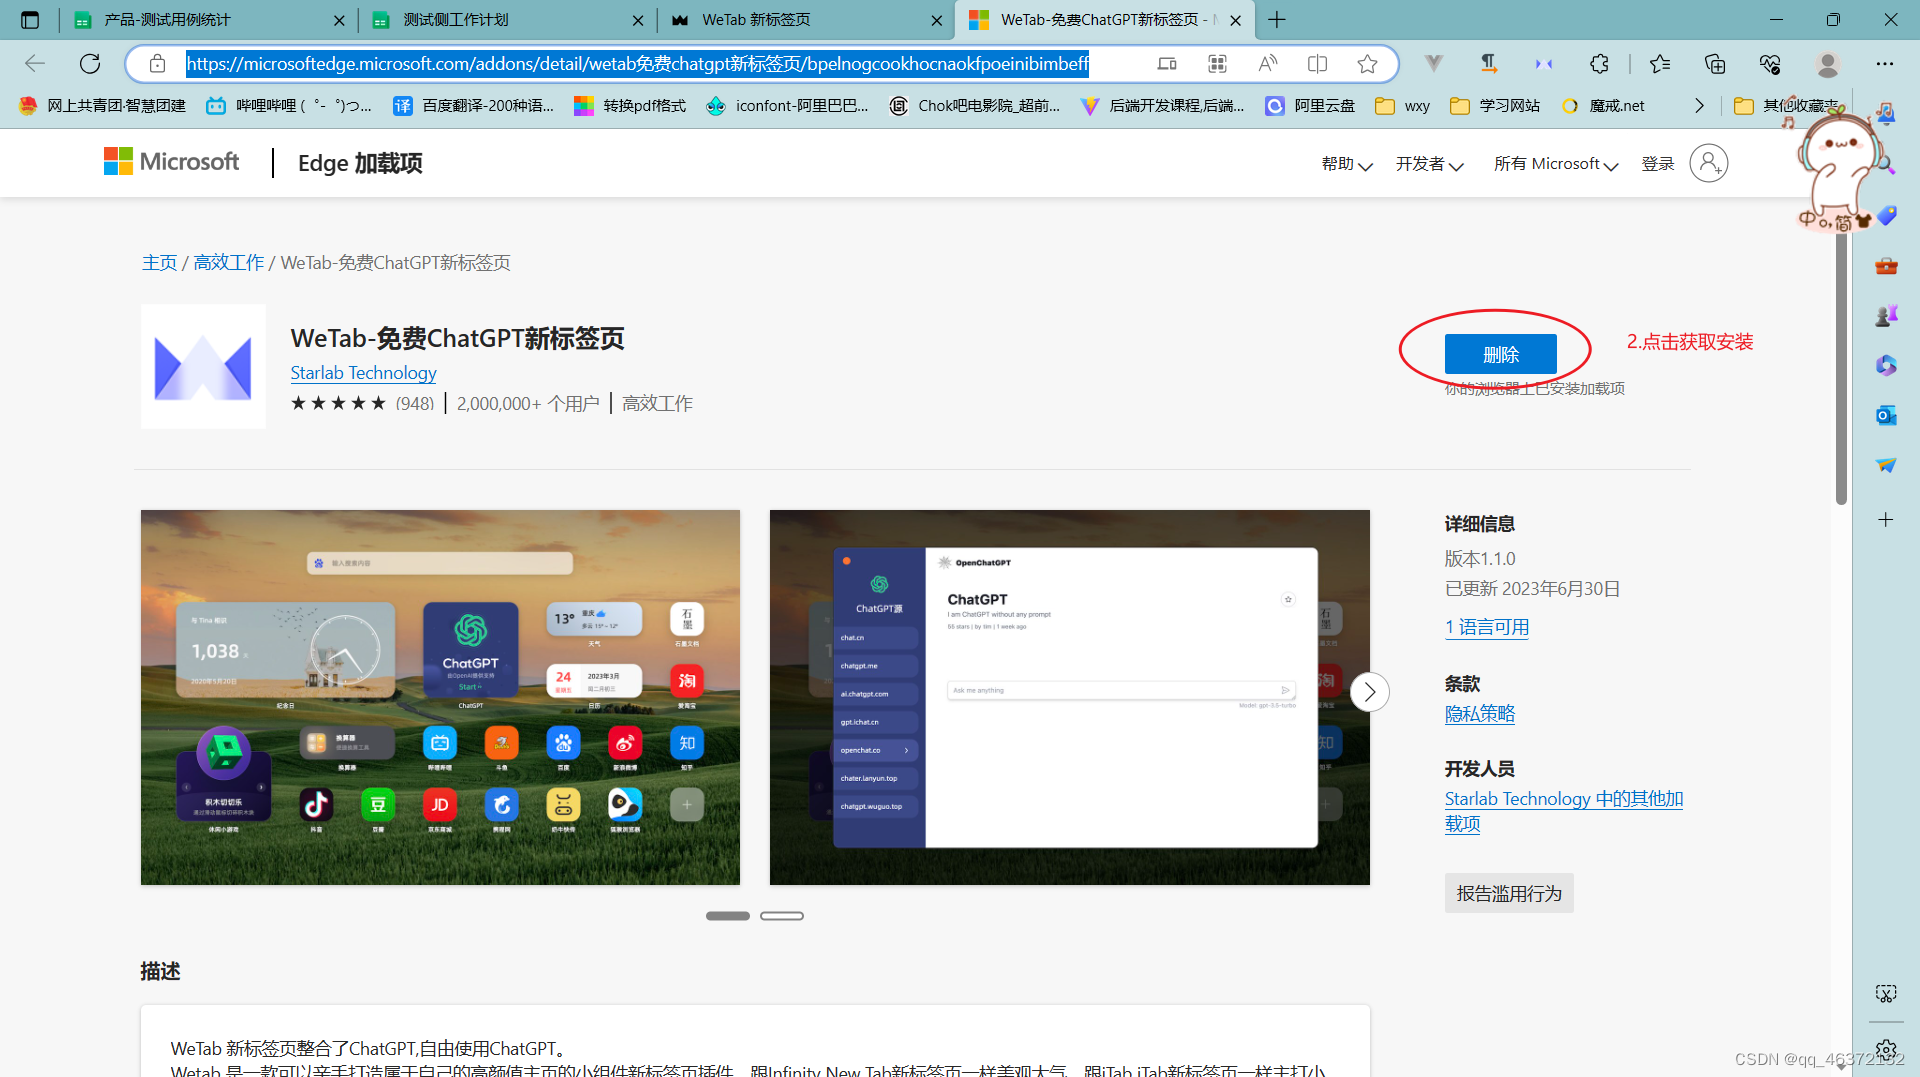Open the sidebar tools briefcase icon
1920x1077 pixels.
click(x=1886, y=266)
